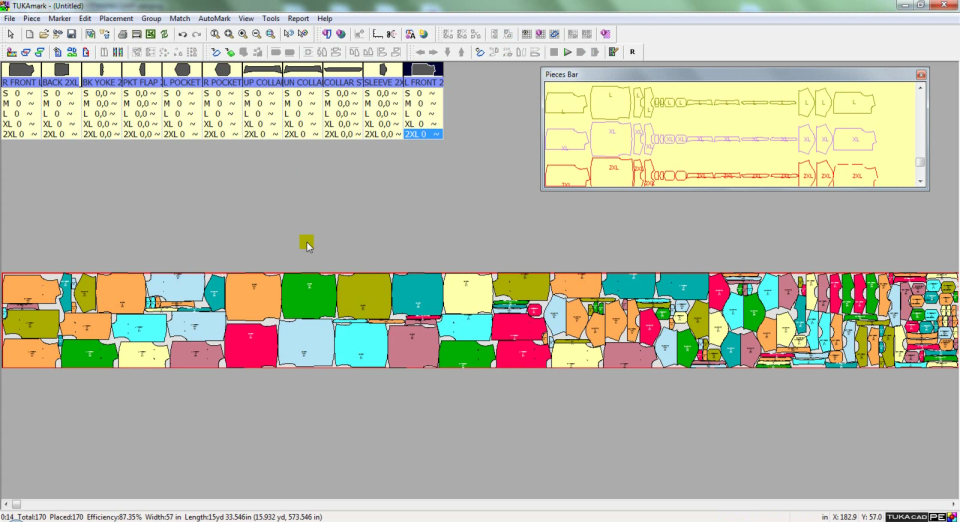The height and width of the screenshot is (522, 960).
Task: Click the zoom in magnifier with plus
Action: coord(243,34)
